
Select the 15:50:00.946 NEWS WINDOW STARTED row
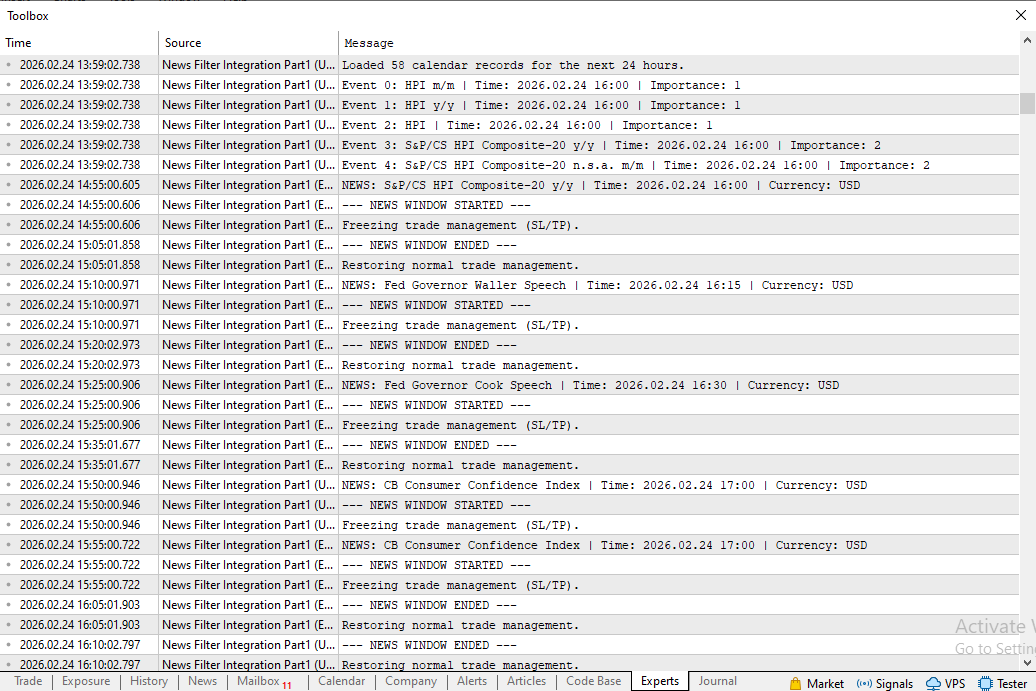509,505
